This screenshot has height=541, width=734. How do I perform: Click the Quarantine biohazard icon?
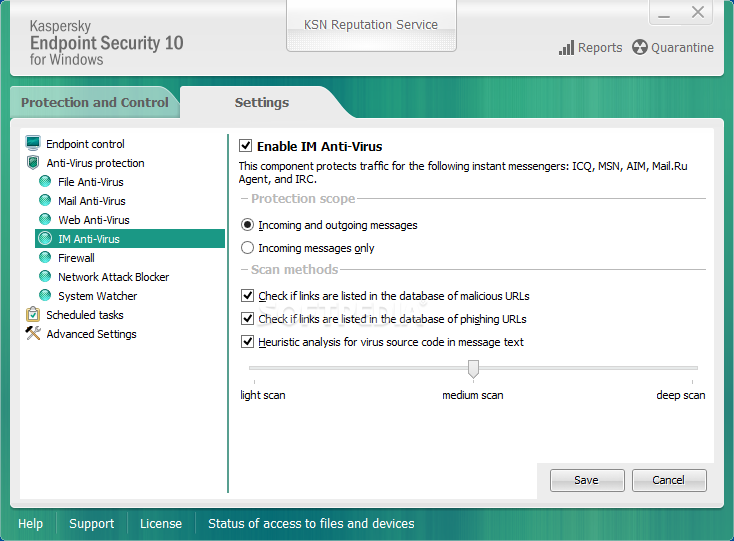[x=639, y=47]
